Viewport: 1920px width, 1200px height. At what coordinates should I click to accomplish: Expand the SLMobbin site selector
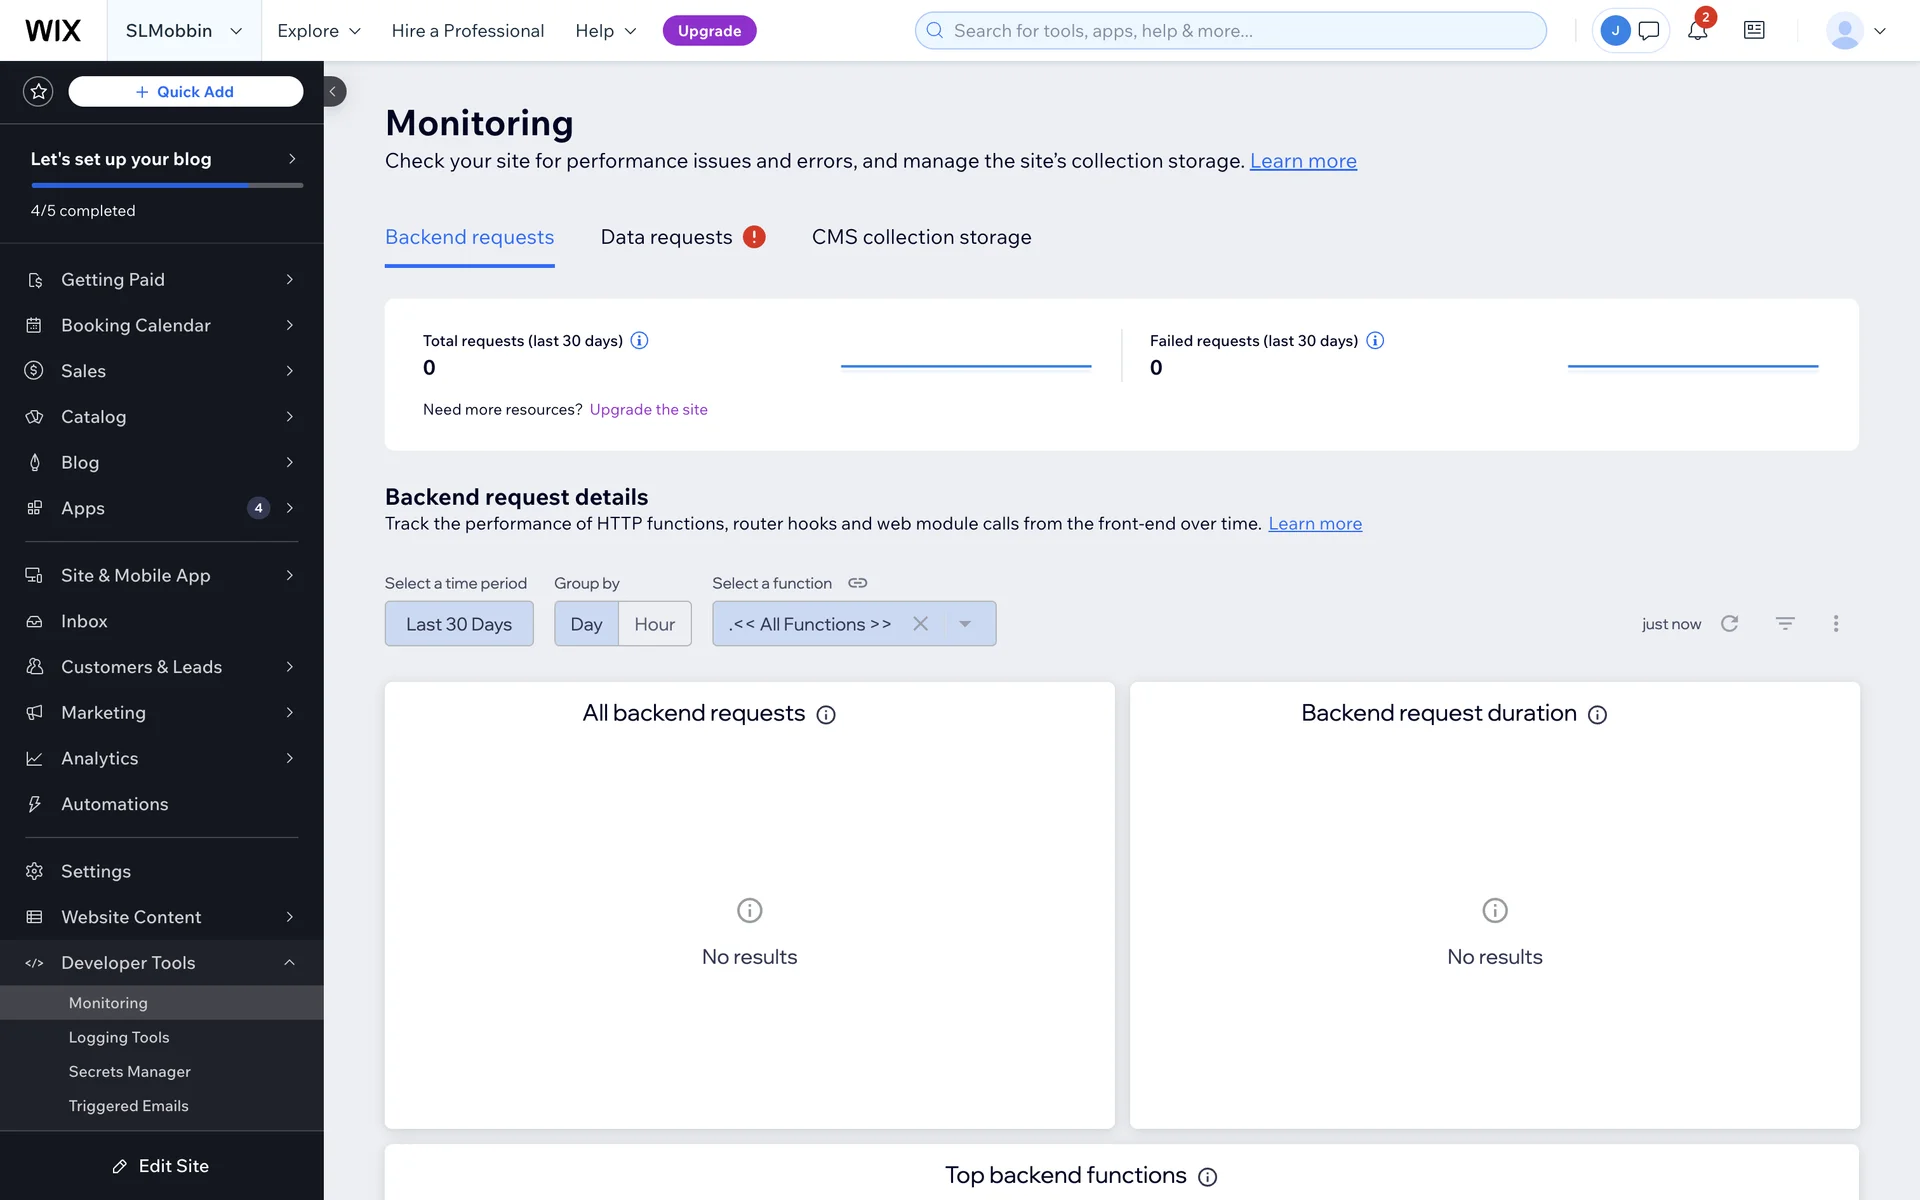point(184,31)
